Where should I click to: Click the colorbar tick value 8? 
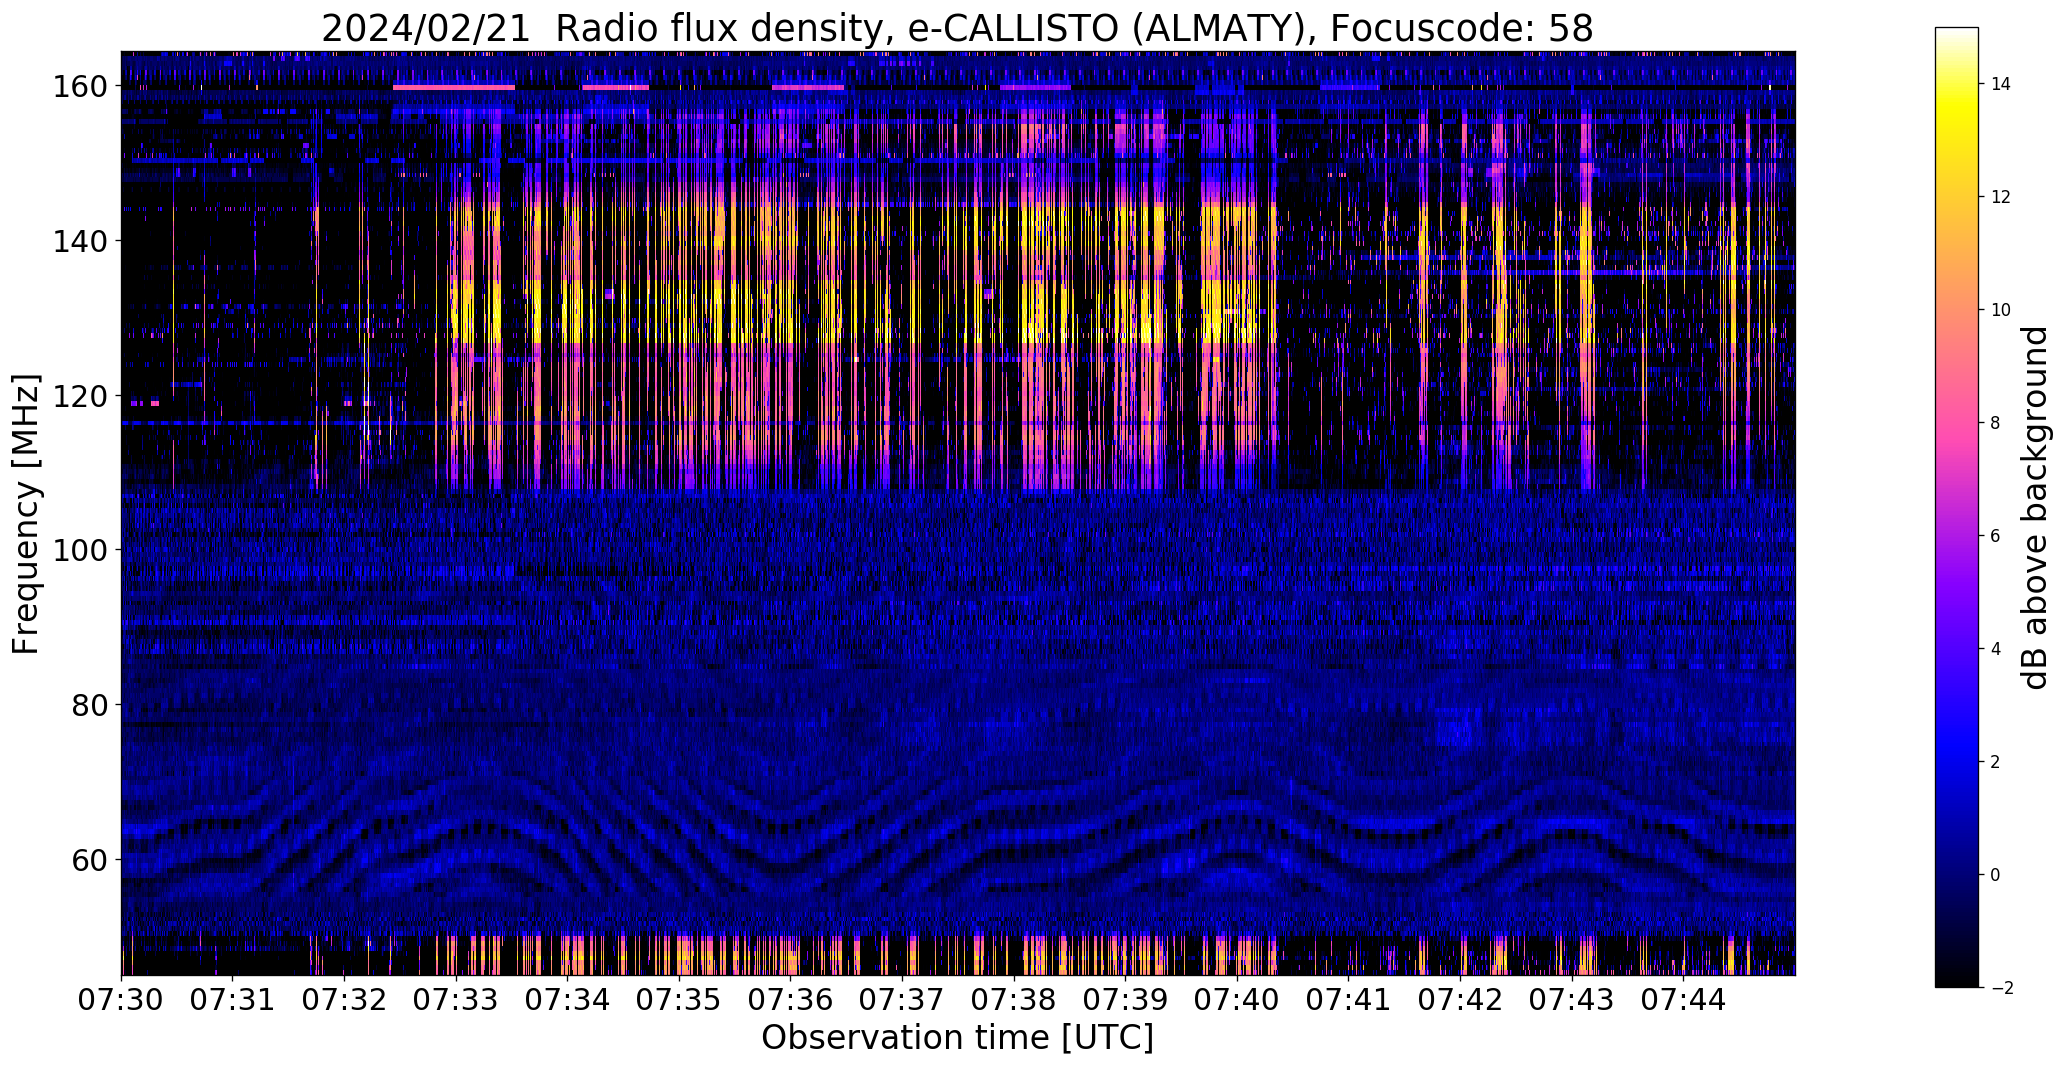coord(1996,423)
